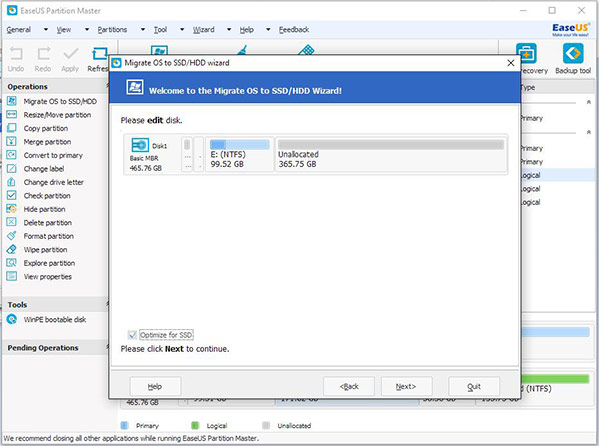This screenshot has height=446, width=599.
Task: Click the wizard banner Windows icon
Action: [135, 87]
